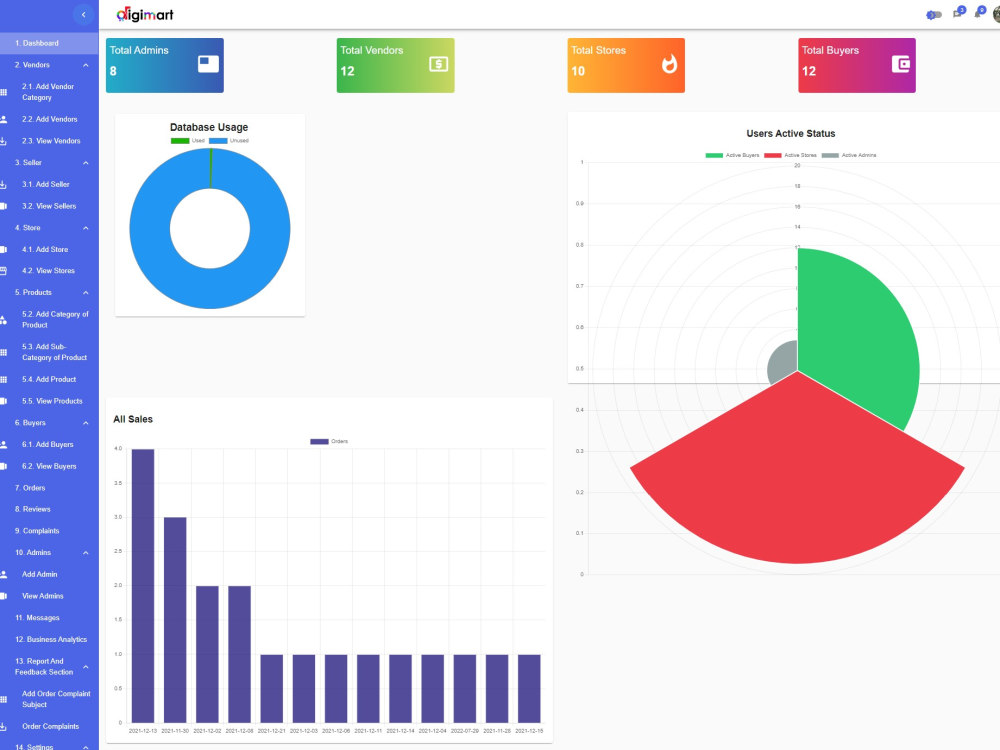Click the shapes icon beside 5.2 Add Category

(4, 320)
